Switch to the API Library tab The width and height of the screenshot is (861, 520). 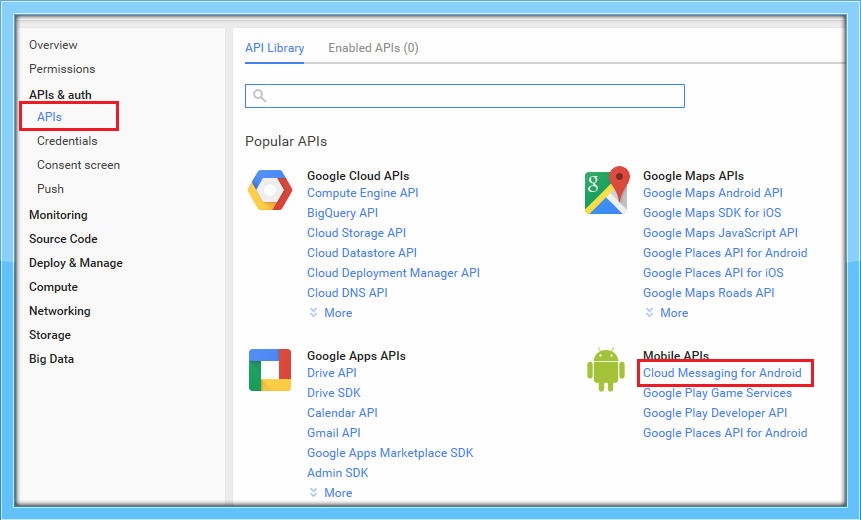tap(275, 48)
